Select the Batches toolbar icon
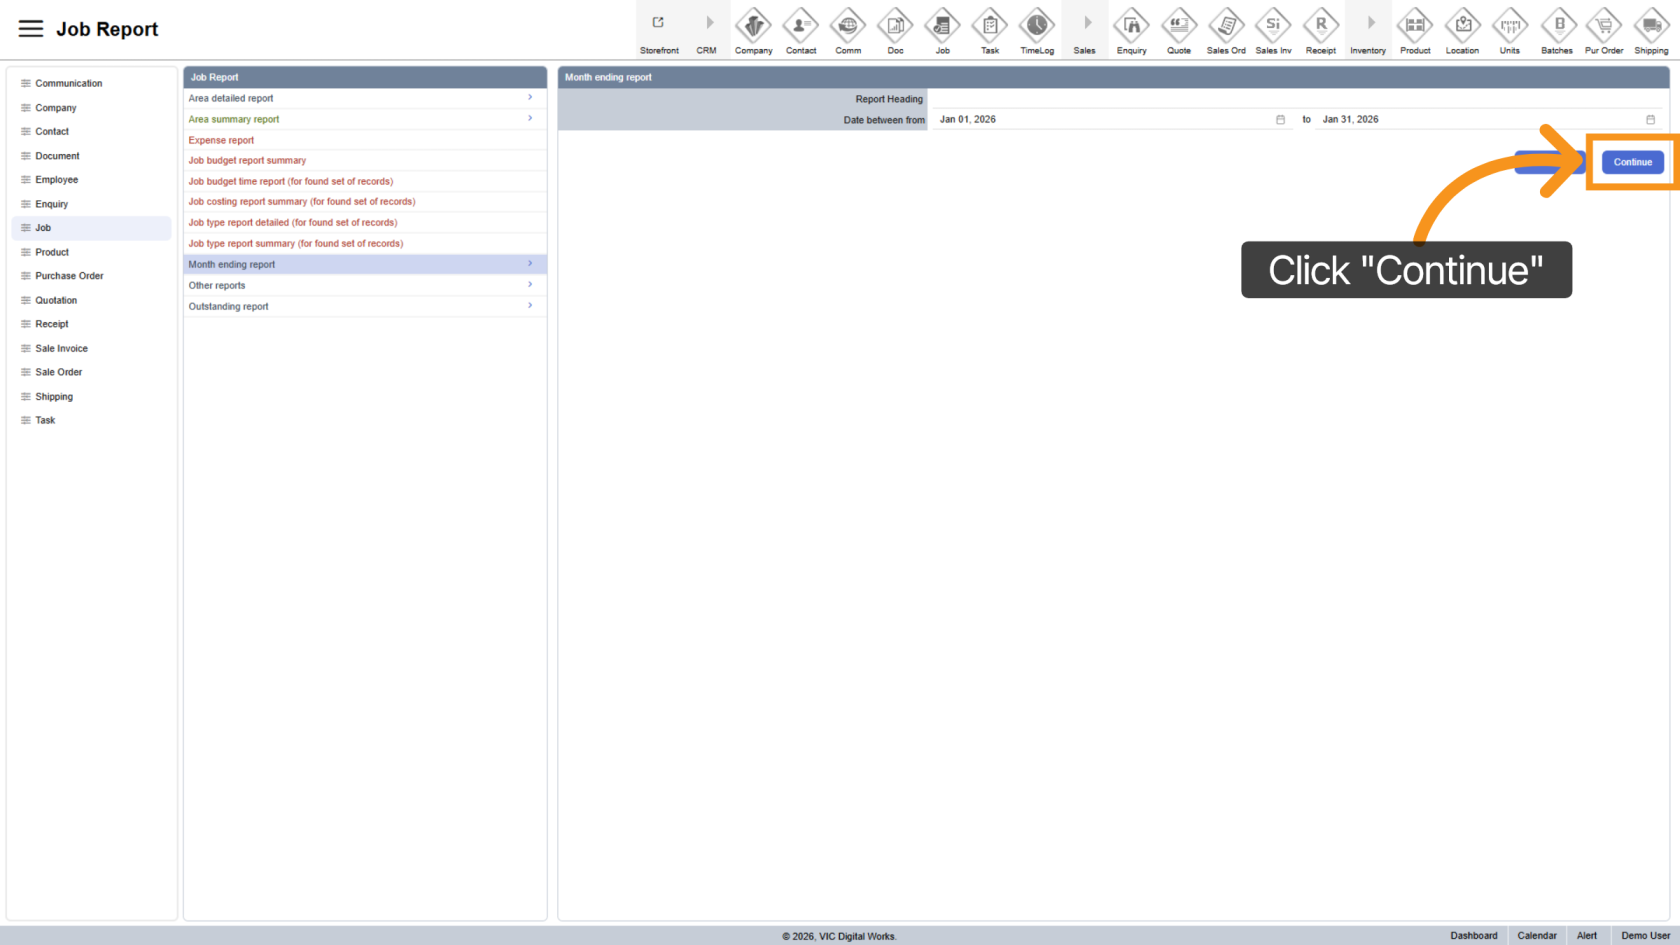The image size is (1680, 945). click(1556, 25)
